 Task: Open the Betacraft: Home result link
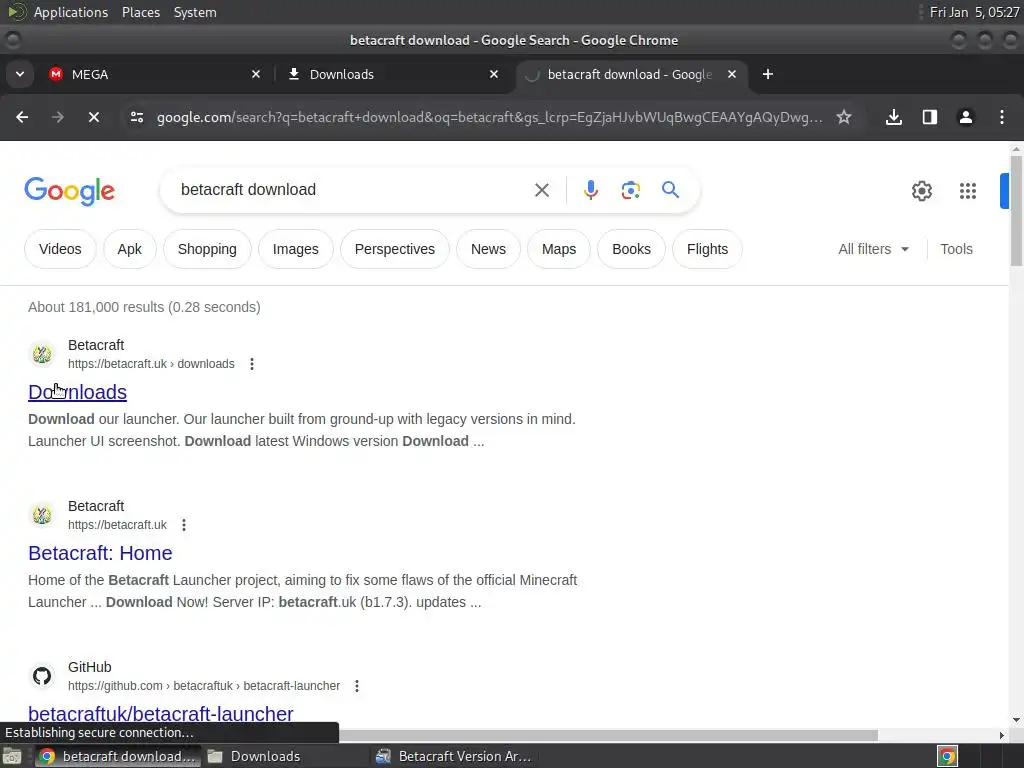tap(100, 553)
